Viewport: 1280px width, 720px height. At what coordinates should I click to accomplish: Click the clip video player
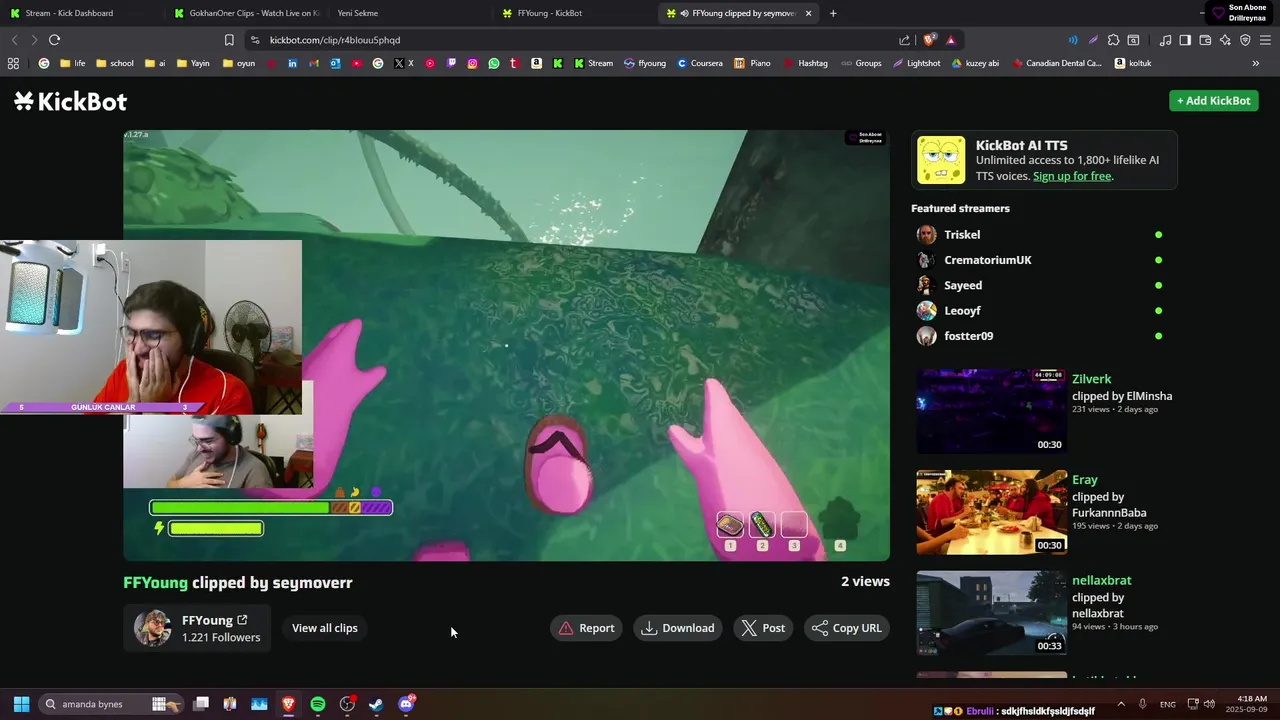click(506, 345)
